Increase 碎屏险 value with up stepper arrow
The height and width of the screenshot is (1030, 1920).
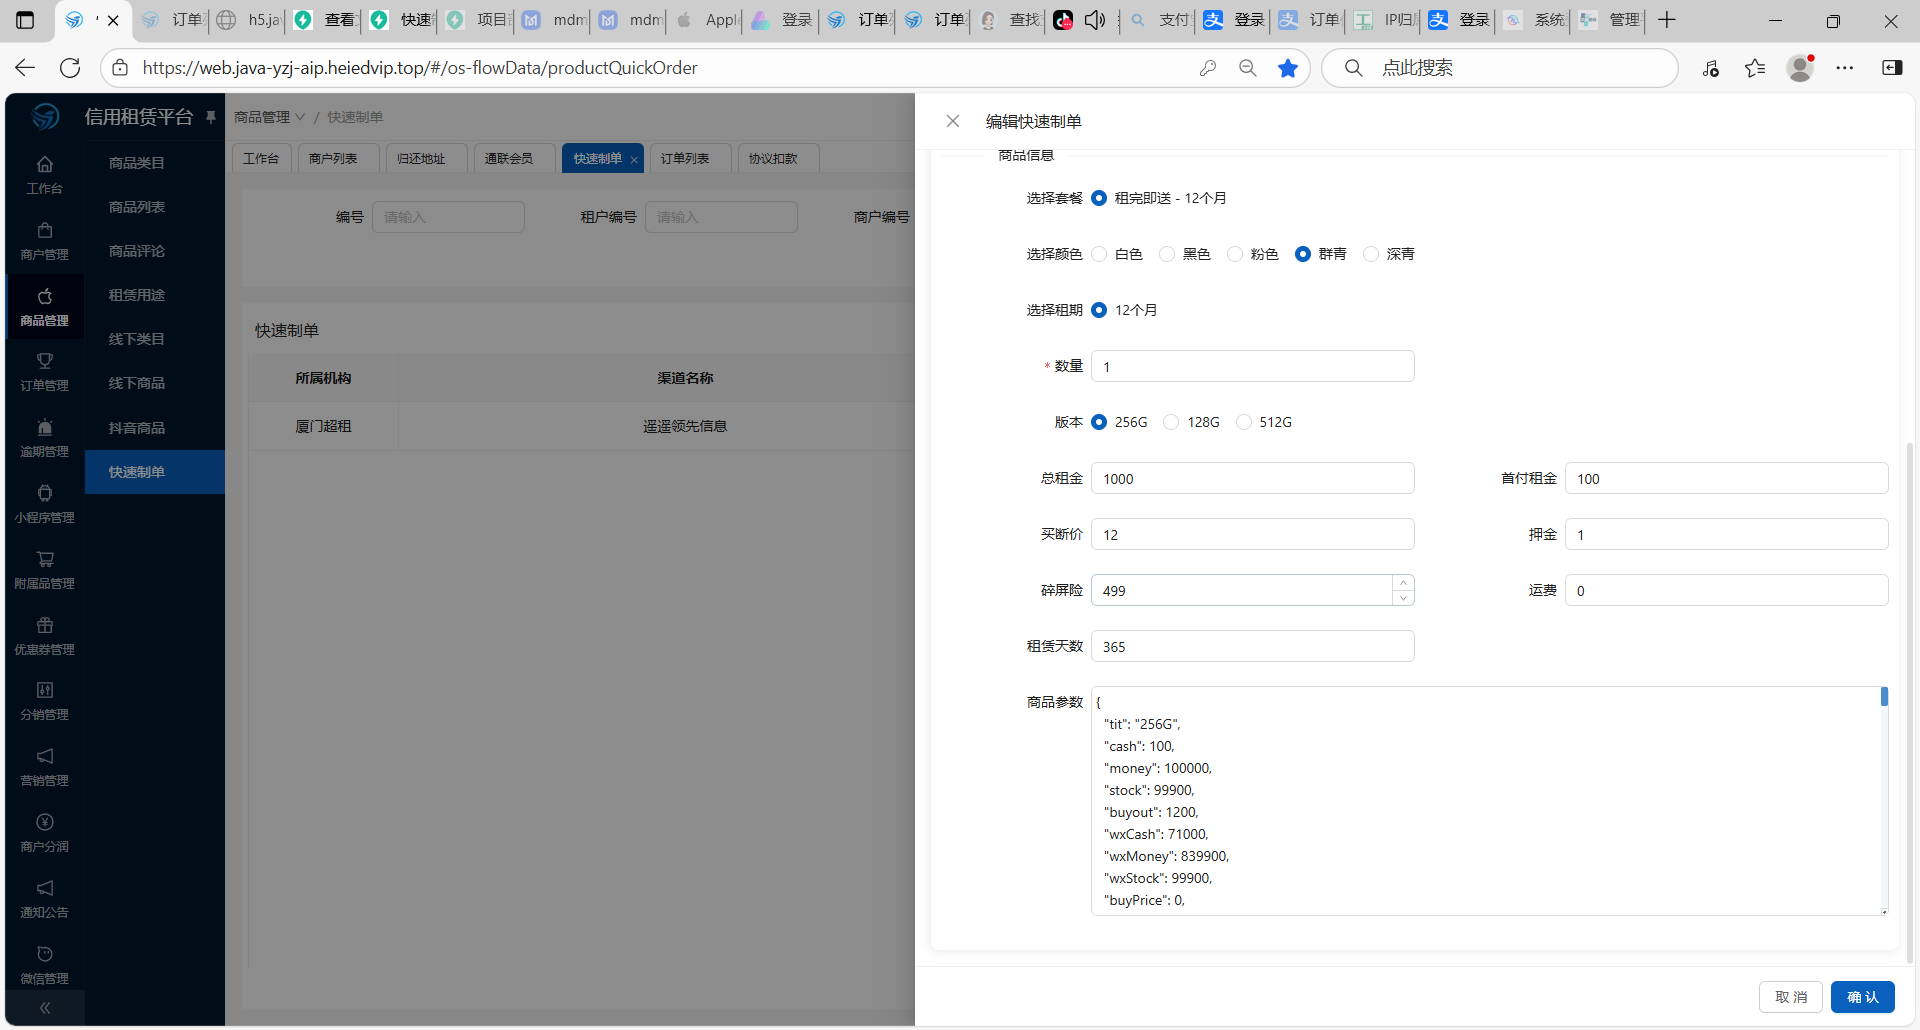(1403, 583)
